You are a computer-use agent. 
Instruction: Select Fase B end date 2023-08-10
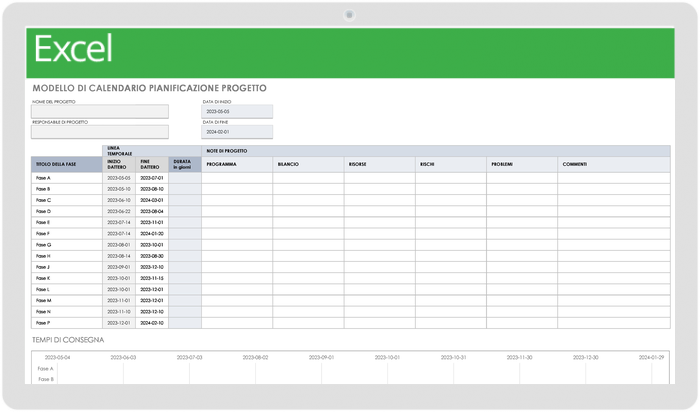[152, 189]
